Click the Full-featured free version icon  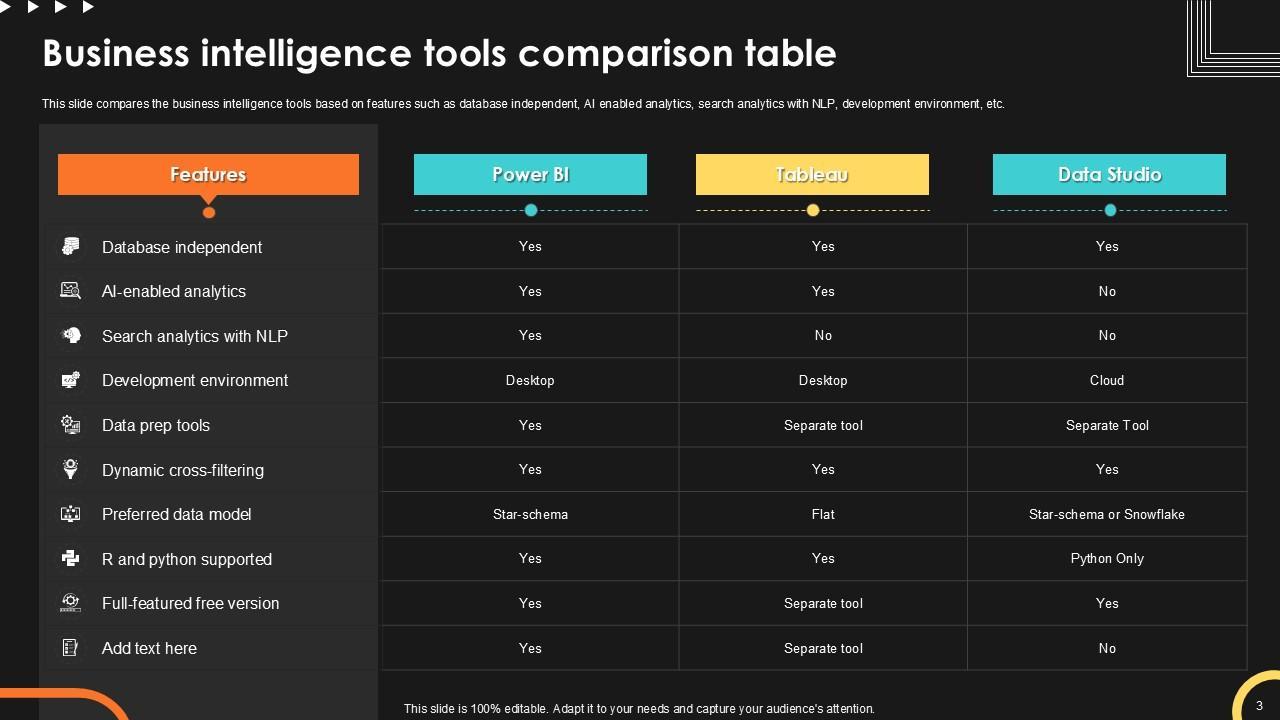tap(70, 603)
